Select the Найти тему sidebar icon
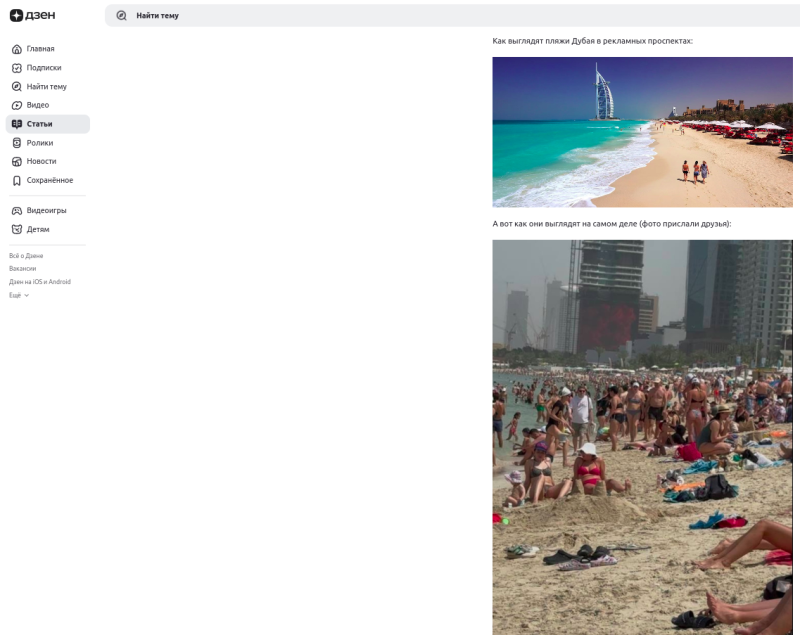 (x=17, y=87)
